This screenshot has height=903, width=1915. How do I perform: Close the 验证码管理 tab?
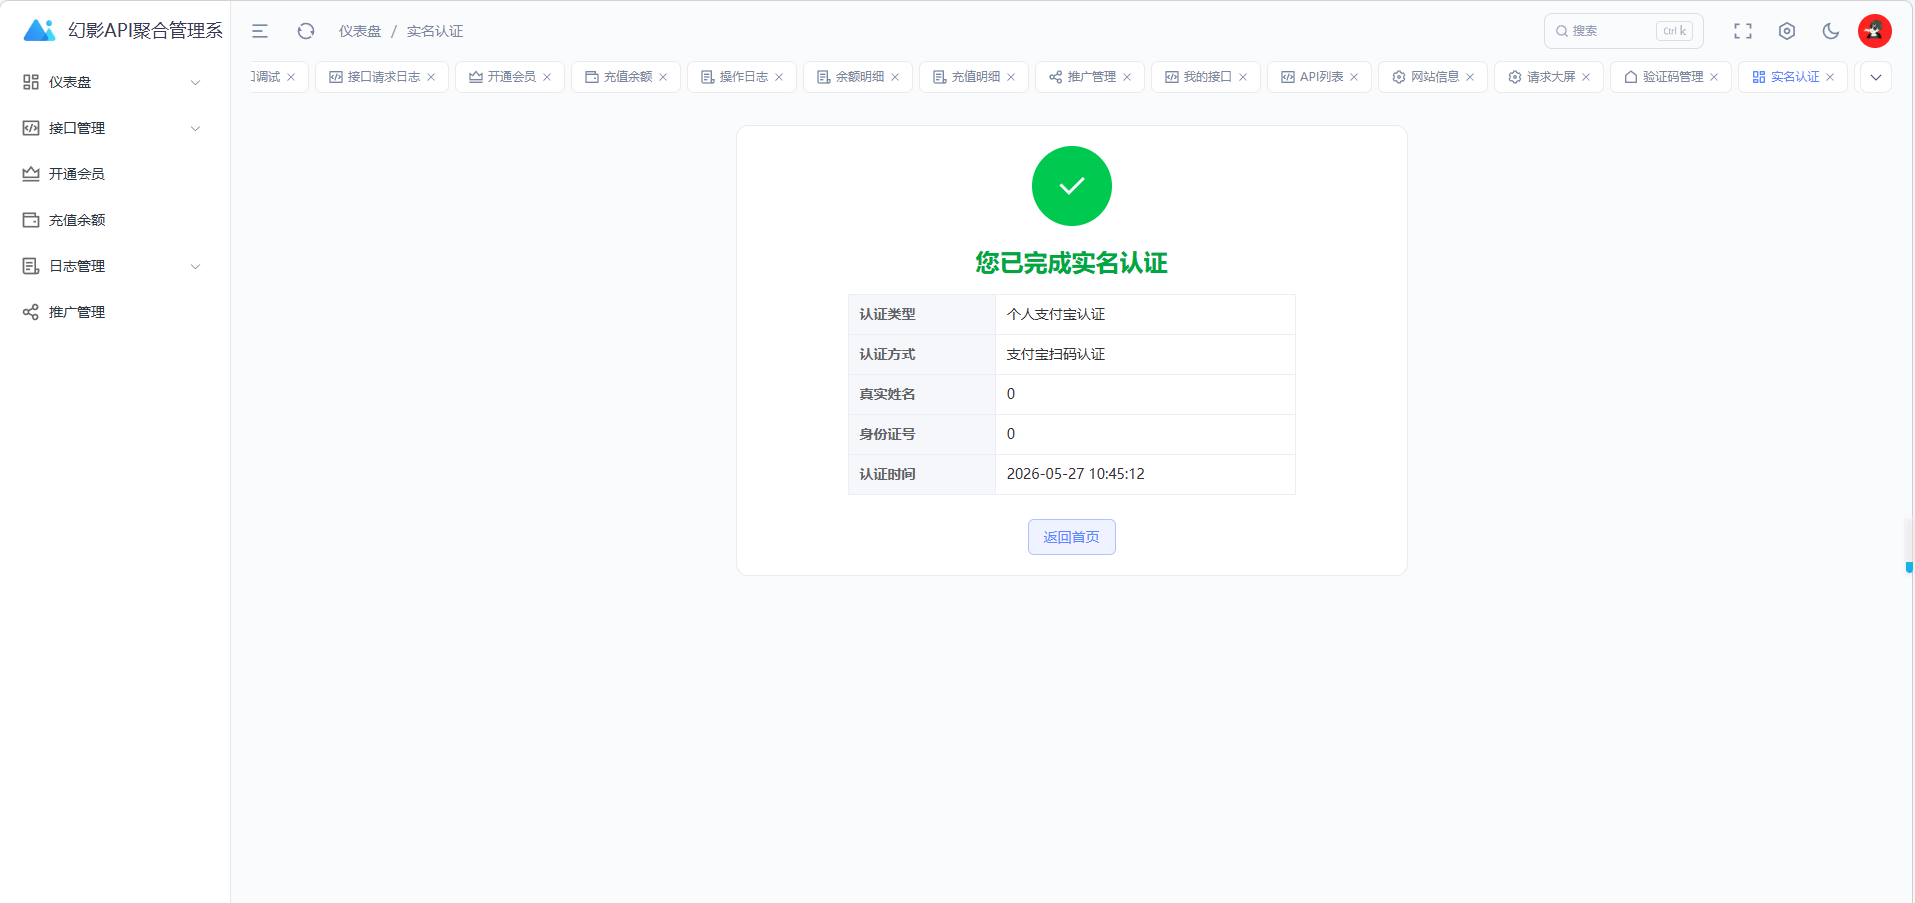(1714, 77)
